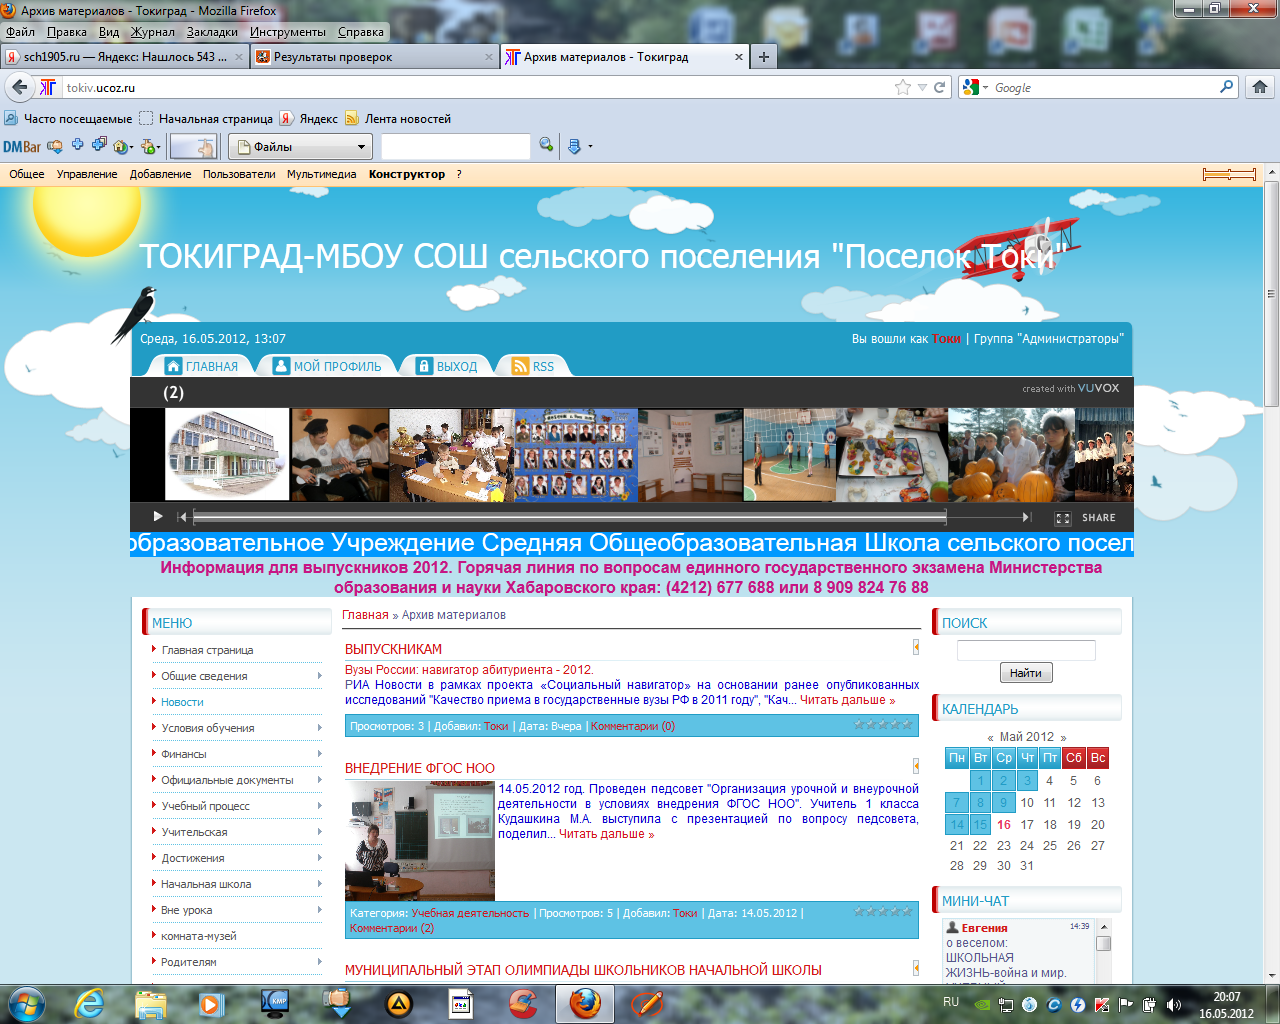Click the 'ГЛАВНАЯ' site navigation tab
The height and width of the screenshot is (1024, 1280).
tap(202, 366)
